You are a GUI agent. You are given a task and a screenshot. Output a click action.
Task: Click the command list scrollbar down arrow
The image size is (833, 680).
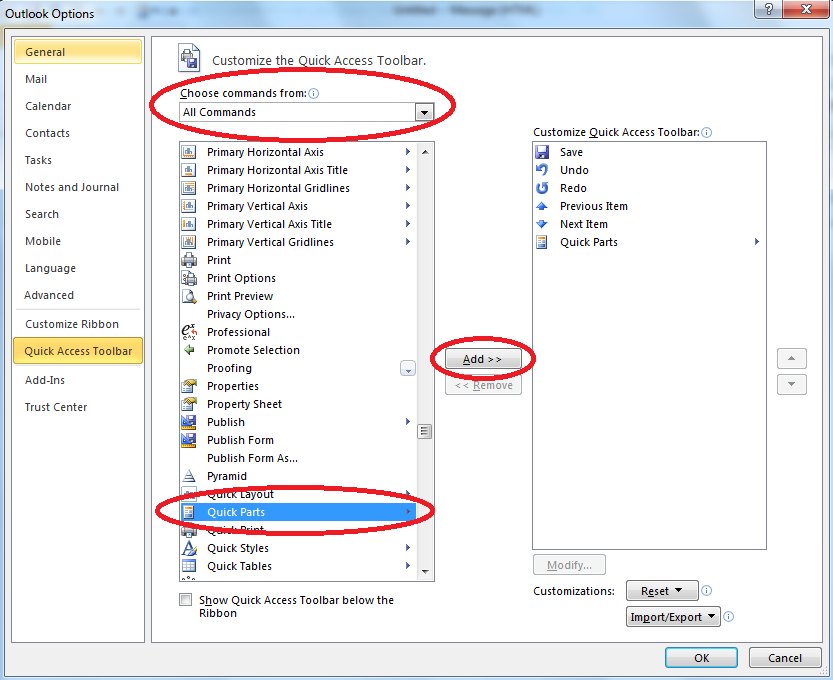tap(425, 573)
